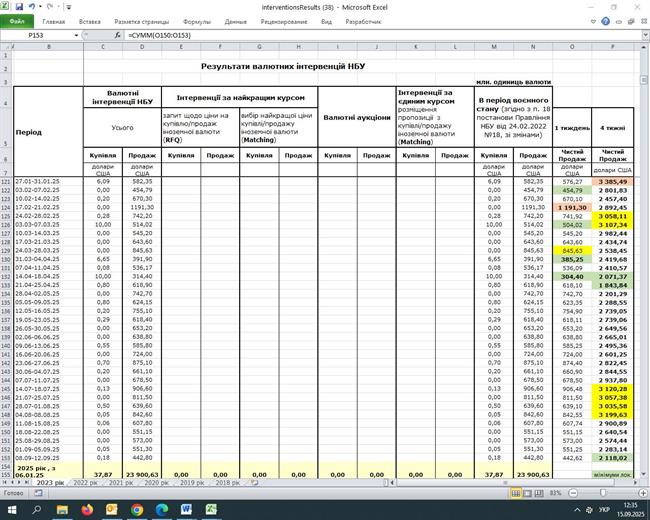Click the workbook window close icon
The image size is (650, 520).
pyautogui.click(x=643, y=22)
